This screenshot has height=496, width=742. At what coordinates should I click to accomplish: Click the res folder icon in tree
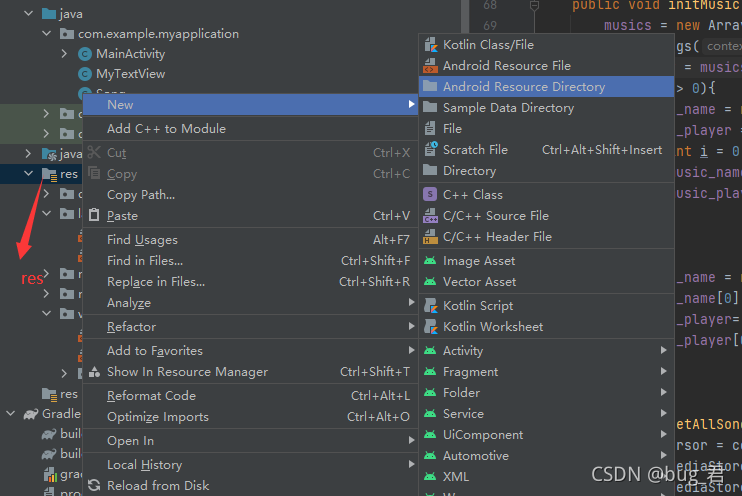(49, 175)
